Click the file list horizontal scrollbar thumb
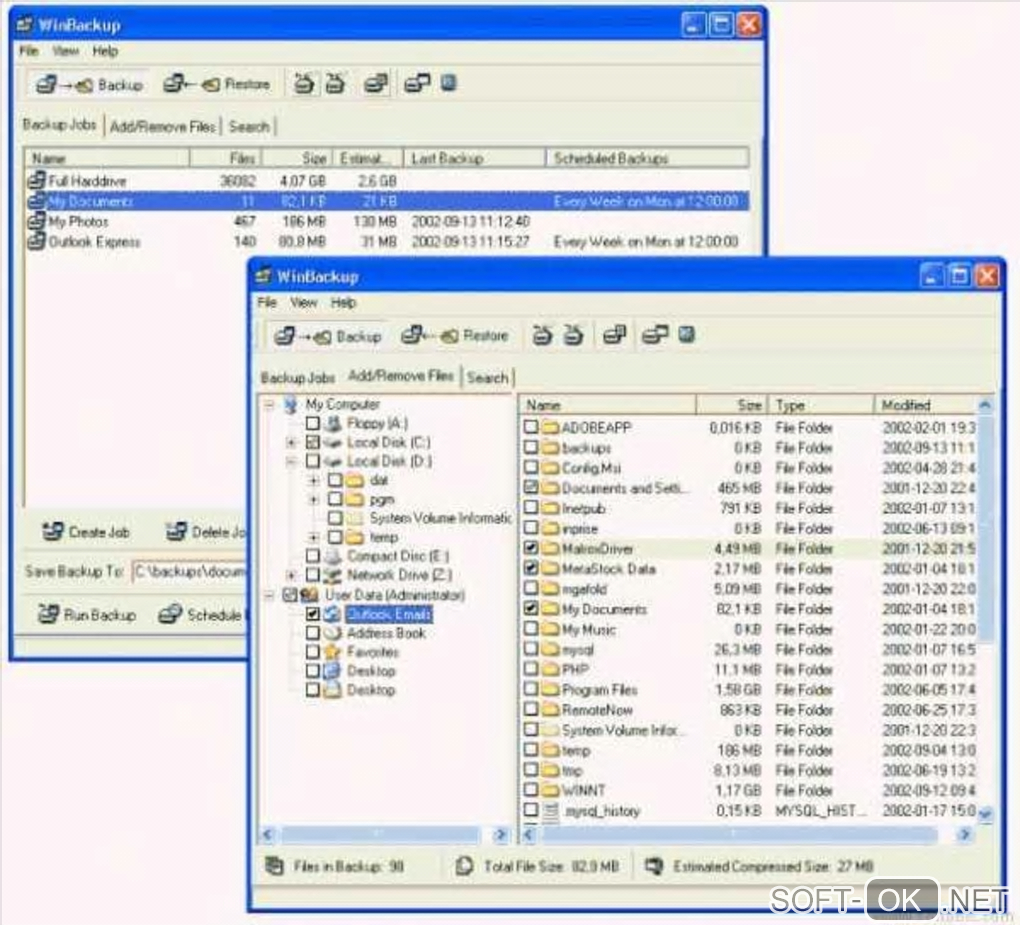 pos(738,833)
